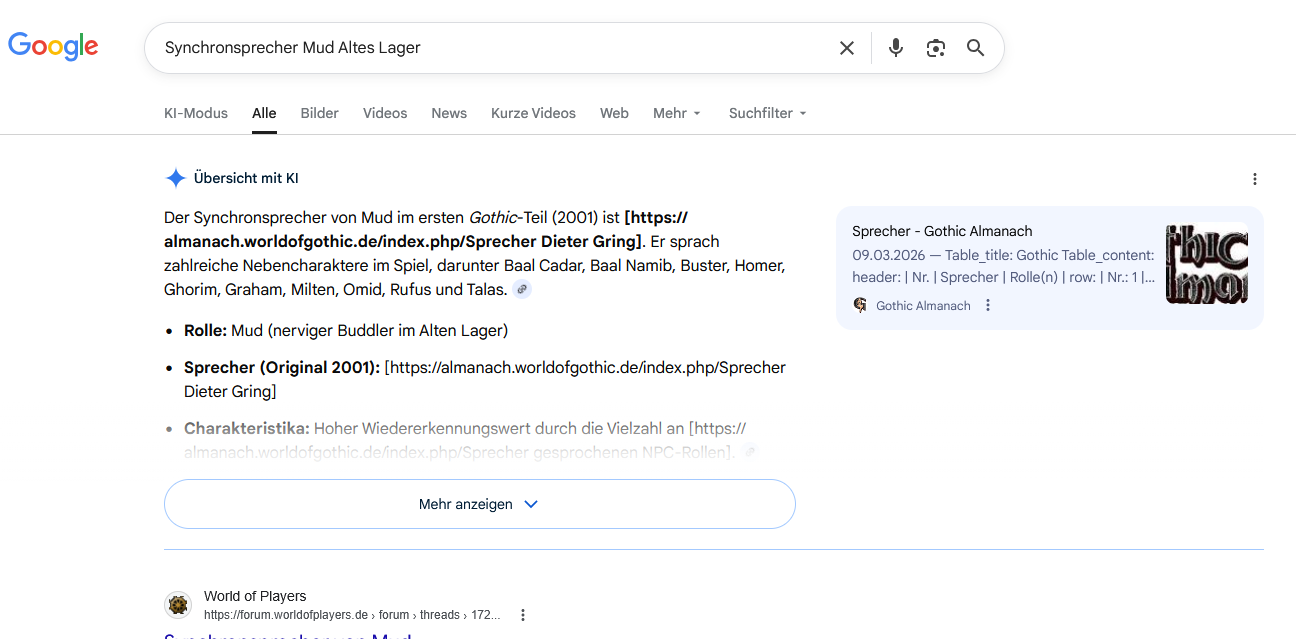Switch to Web tab

(614, 113)
